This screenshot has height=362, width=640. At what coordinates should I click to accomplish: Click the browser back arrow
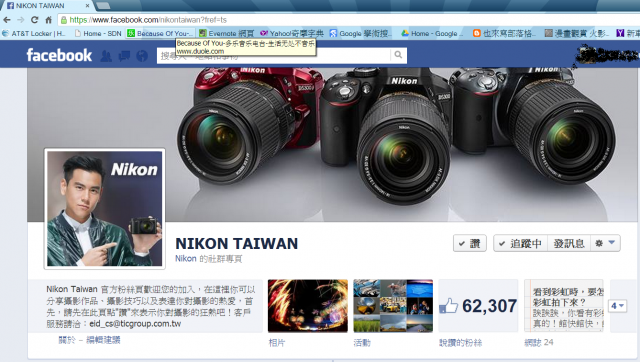pyautogui.click(x=7, y=20)
